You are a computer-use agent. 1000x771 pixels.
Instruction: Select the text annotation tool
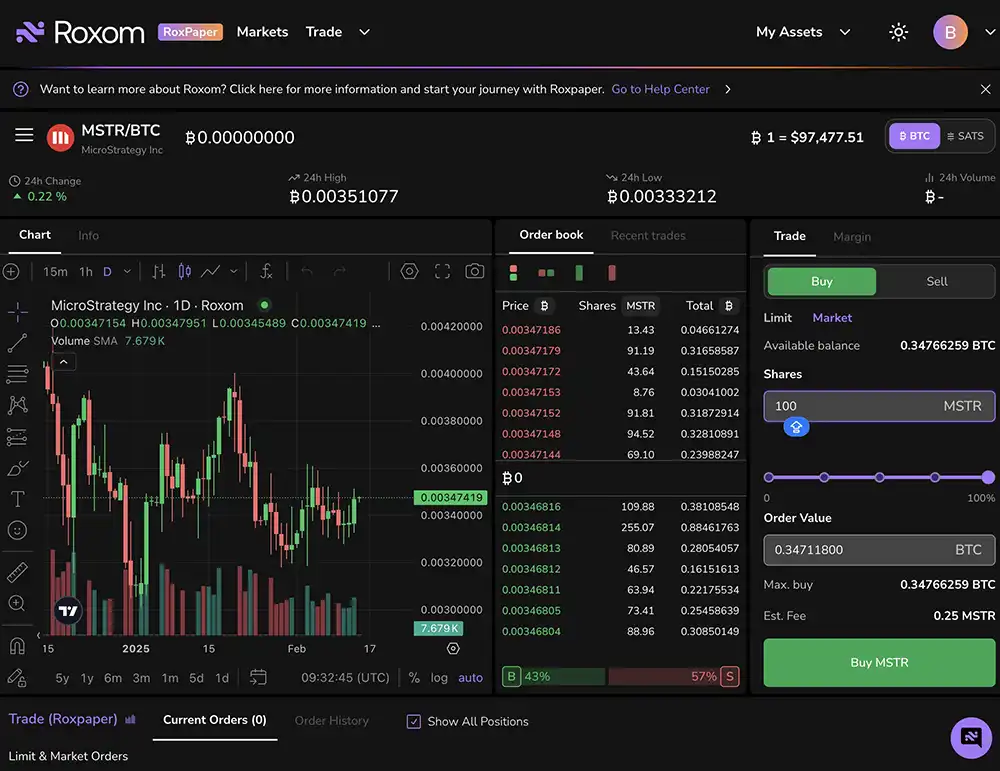(17, 499)
